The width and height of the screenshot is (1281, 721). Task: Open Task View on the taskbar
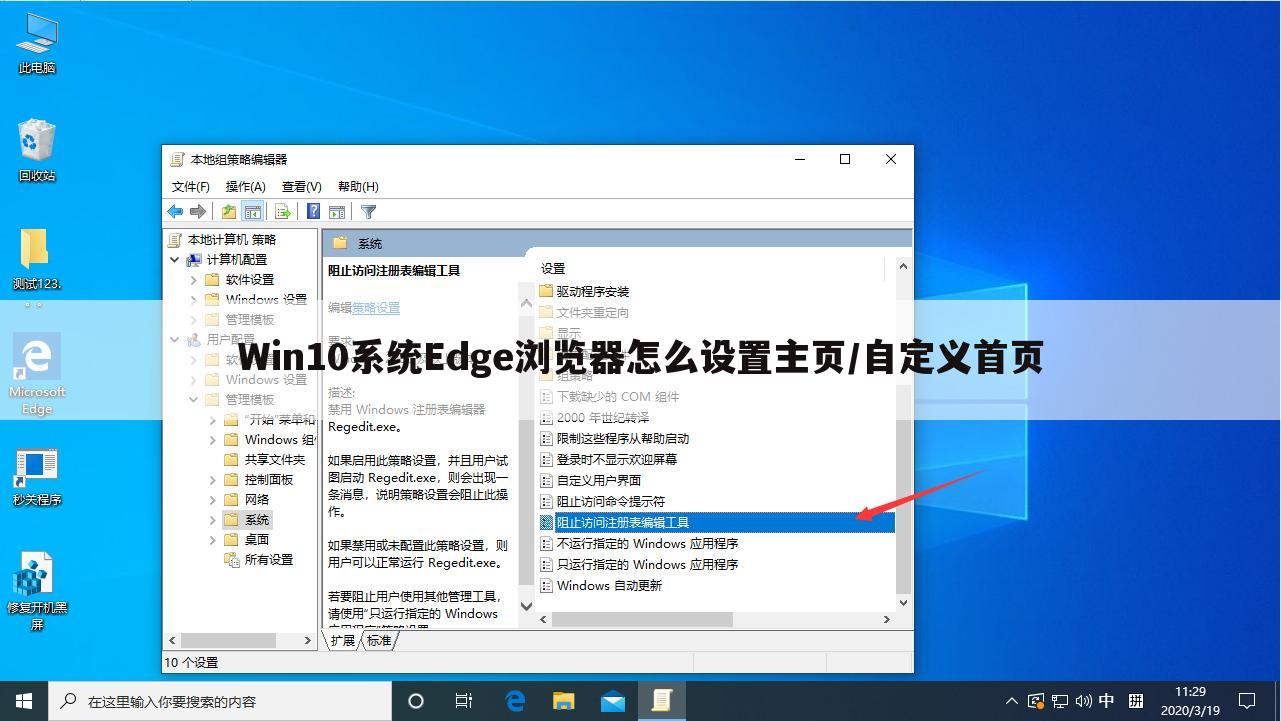(464, 701)
